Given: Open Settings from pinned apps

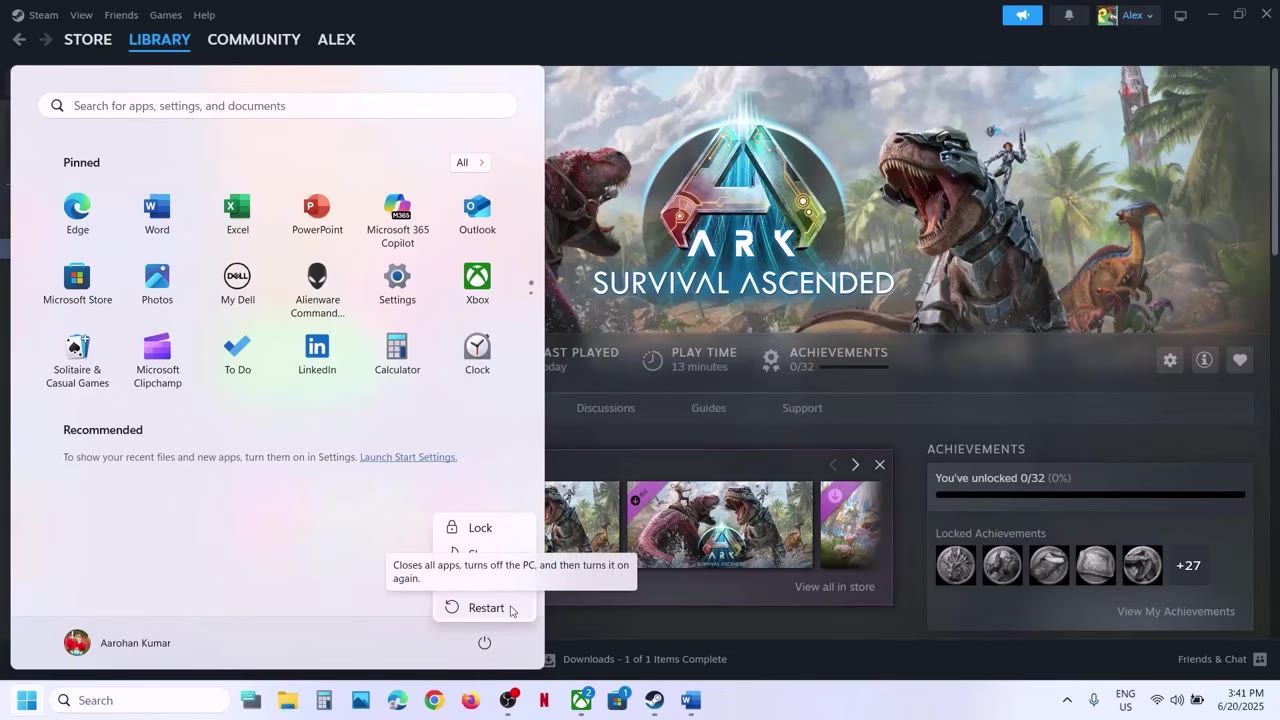Looking at the screenshot, I should click(x=397, y=284).
